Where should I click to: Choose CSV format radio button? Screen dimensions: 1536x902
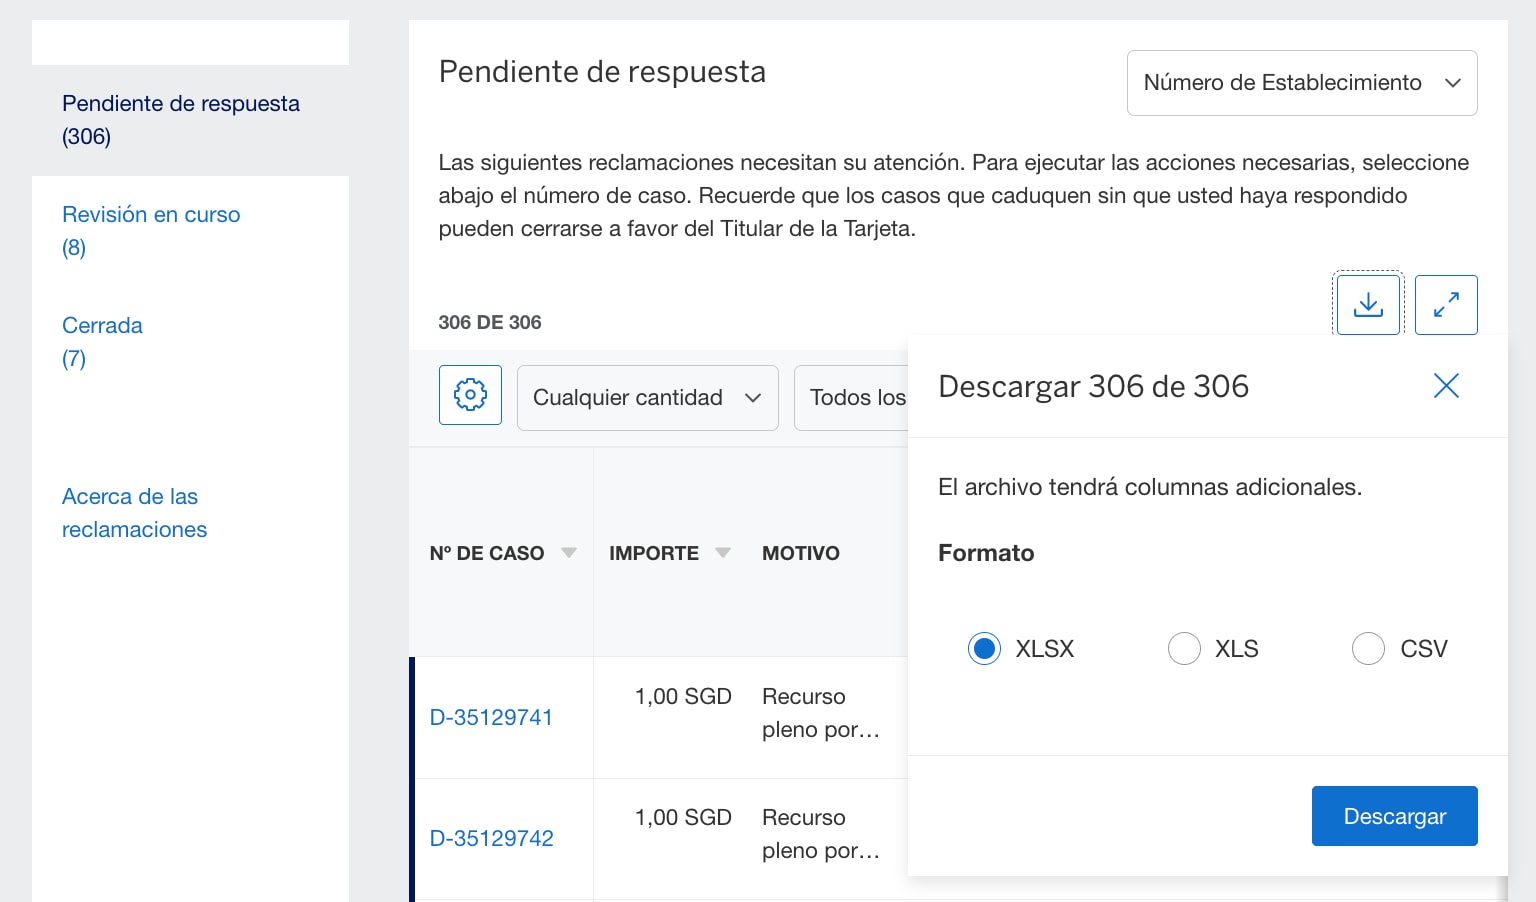coord(1368,649)
